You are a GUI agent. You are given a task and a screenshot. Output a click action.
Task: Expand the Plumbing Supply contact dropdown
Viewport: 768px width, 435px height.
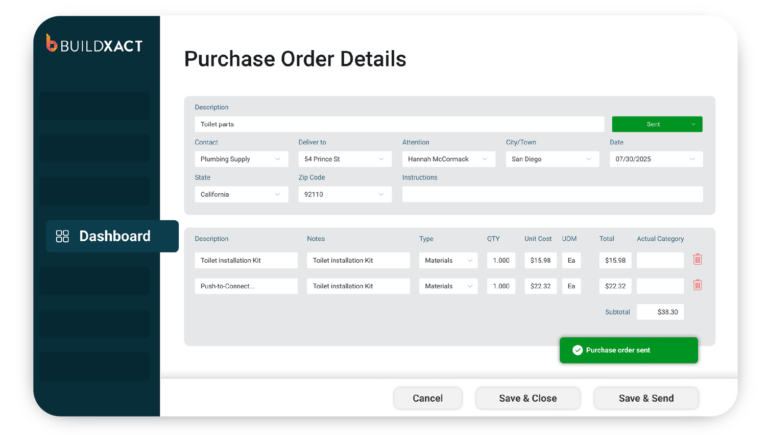(277, 159)
